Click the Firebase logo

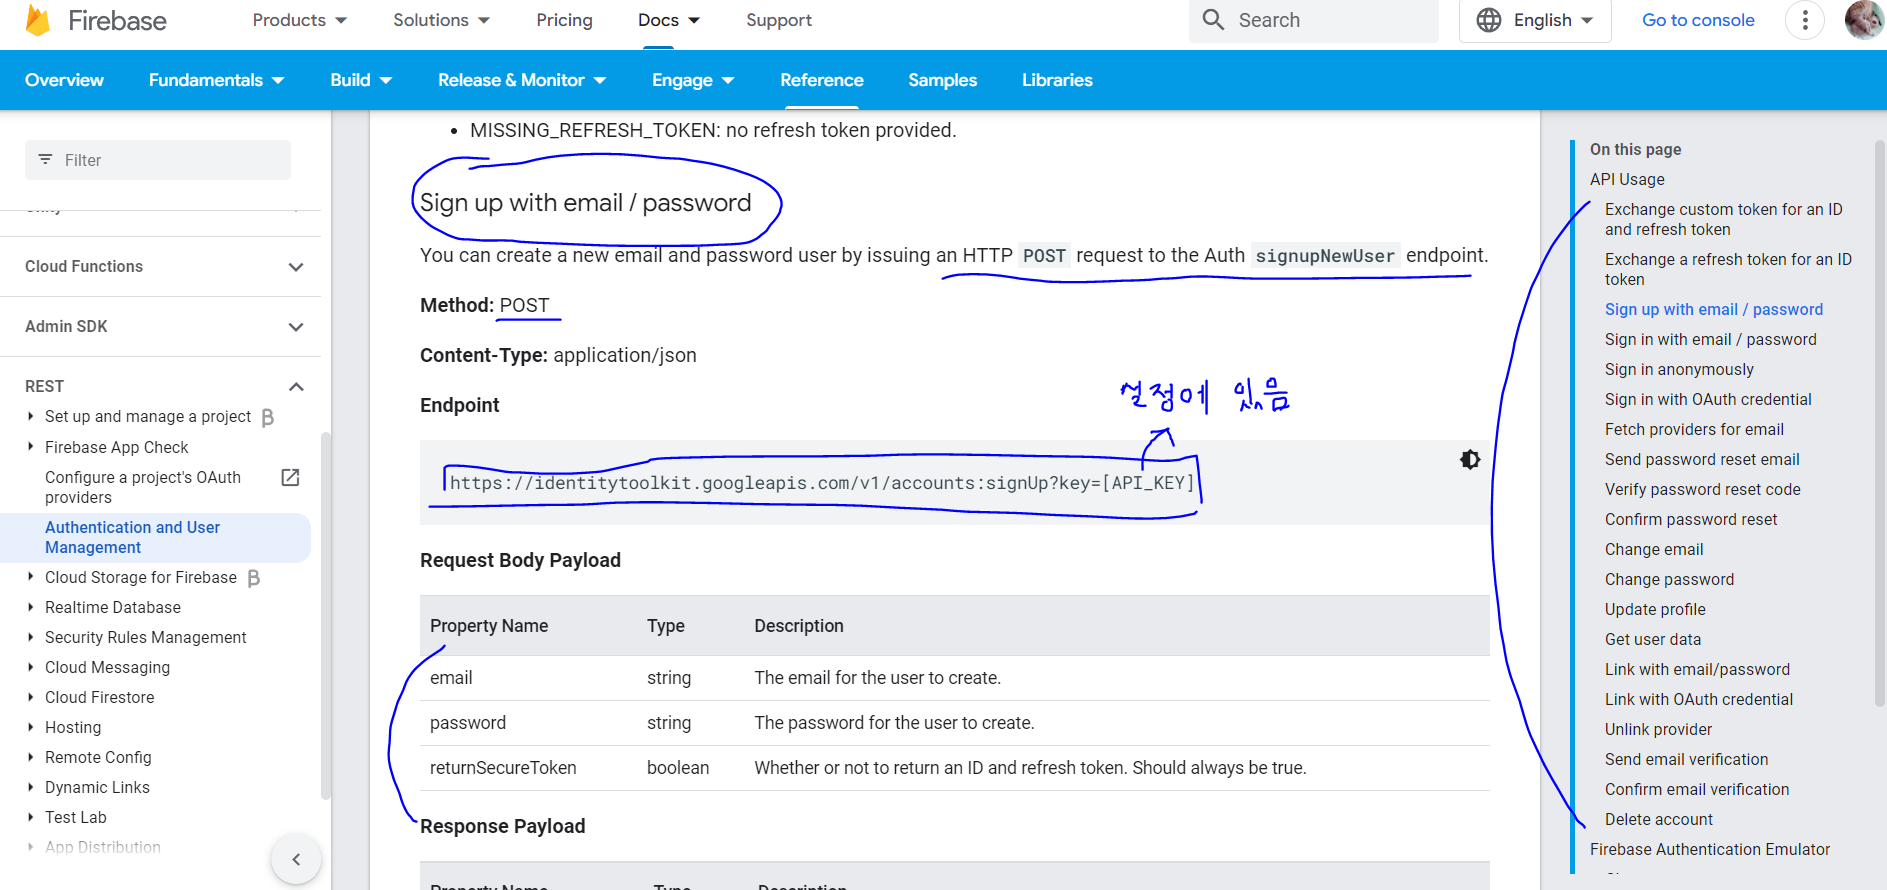tap(96, 20)
